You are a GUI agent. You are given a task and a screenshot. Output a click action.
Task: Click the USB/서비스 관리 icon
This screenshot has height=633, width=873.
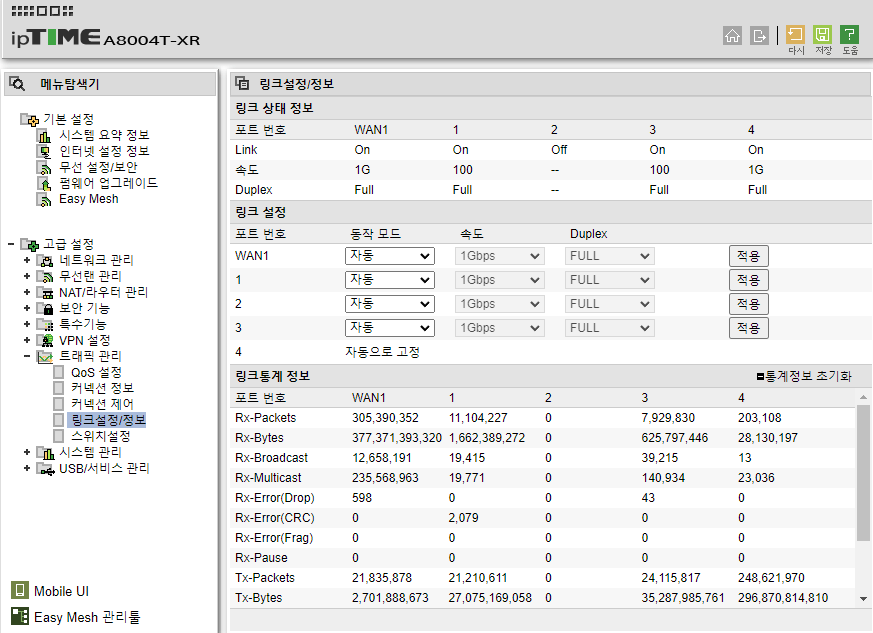click(x=45, y=469)
